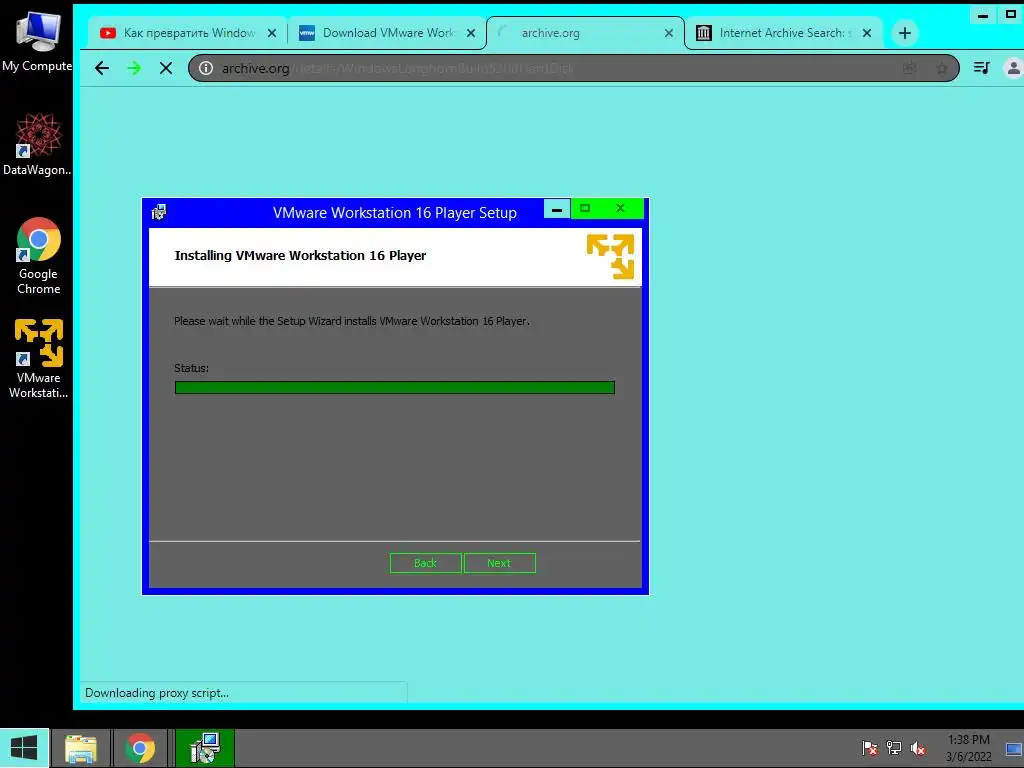Bookmark this page with the star icon
1024x768 pixels.
tap(942, 68)
